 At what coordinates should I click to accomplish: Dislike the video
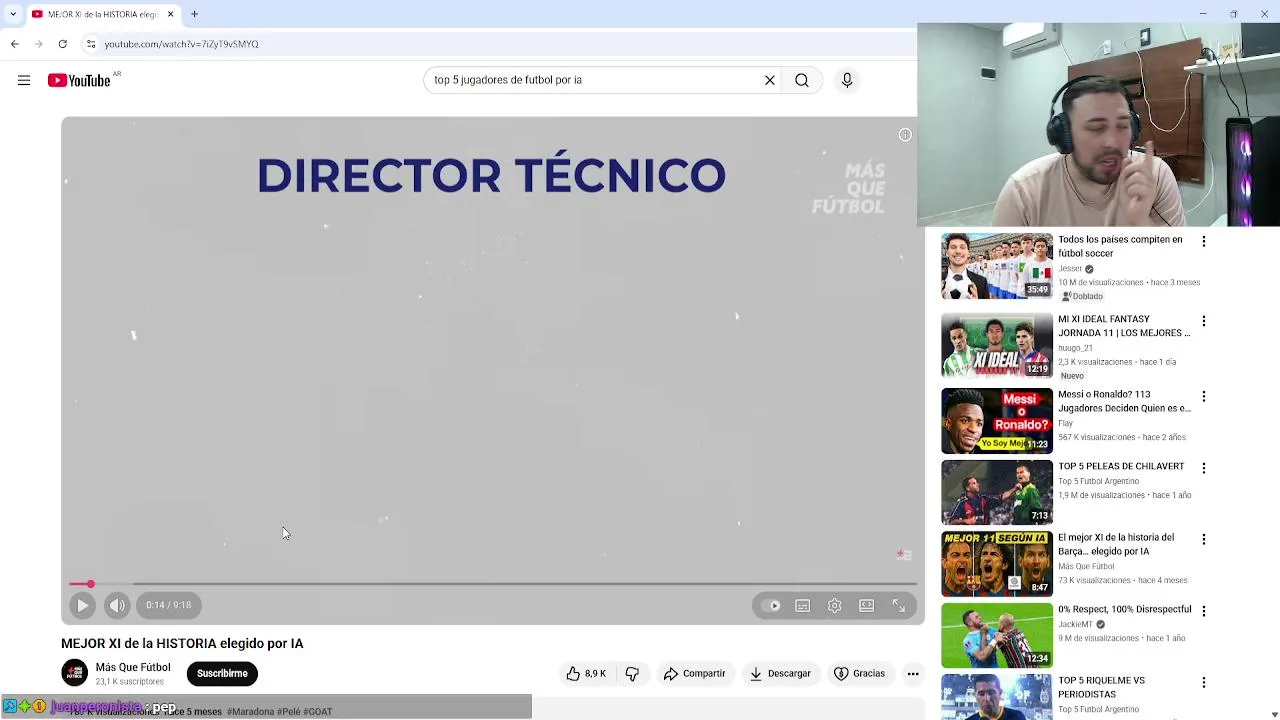(x=632, y=674)
